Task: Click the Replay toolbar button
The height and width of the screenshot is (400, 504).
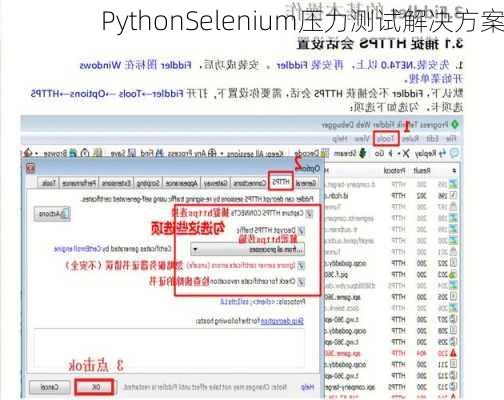Action: (430, 154)
